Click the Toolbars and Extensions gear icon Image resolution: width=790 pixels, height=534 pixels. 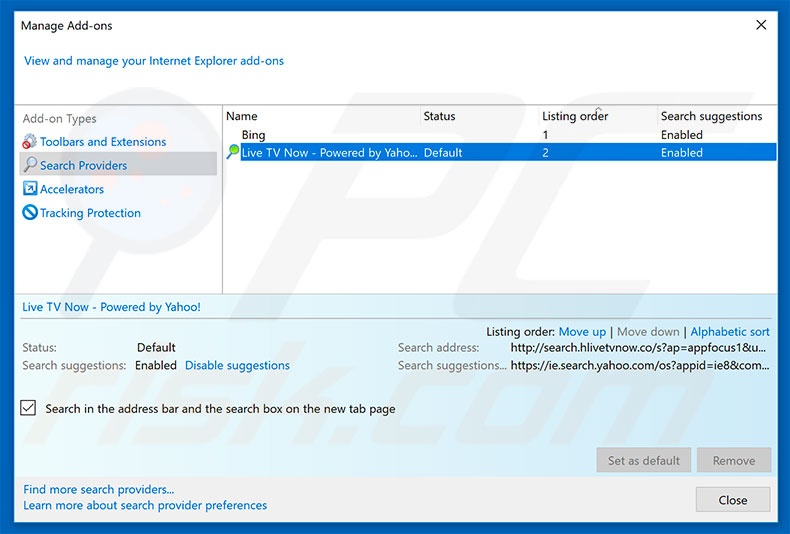(x=29, y=142)
